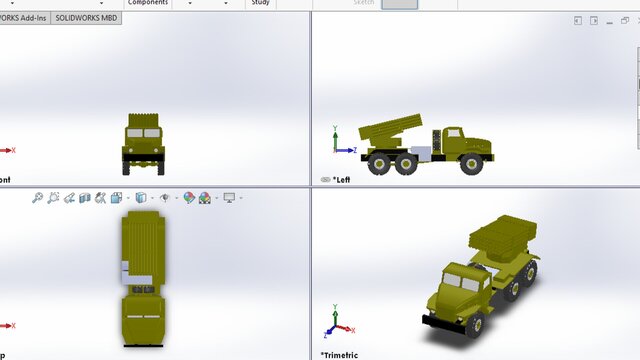Expand the View Settings dropdown arrow
Image resolution: width=640 pixels, height=360 pixels.
[x=241, y=198]
